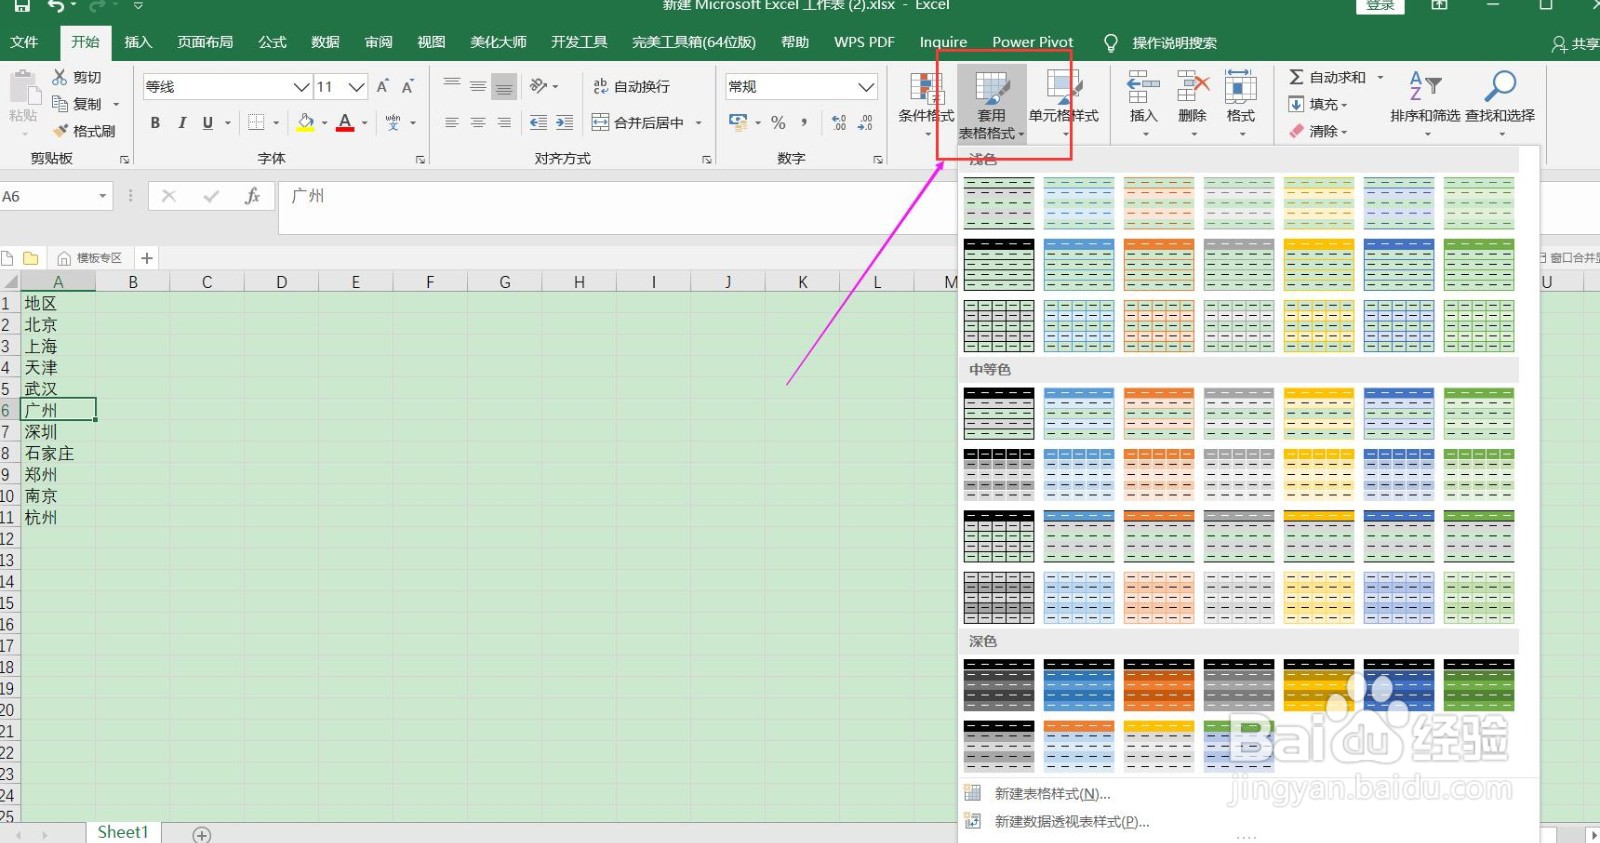Screen dimensions: 1600x843
Task: Open the 文件 menu tab
Action: pos(24,42)
